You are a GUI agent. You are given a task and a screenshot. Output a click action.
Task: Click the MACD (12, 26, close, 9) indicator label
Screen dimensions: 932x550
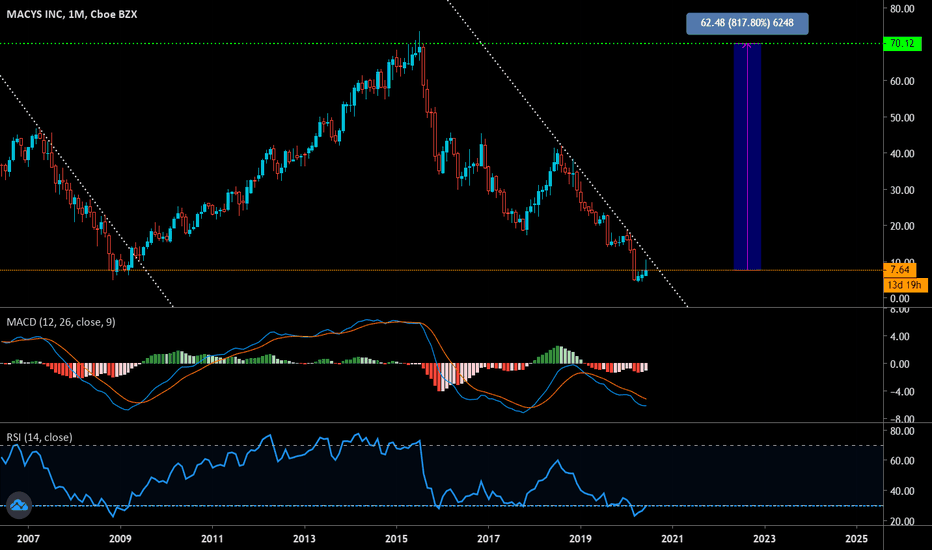(61, 322)
